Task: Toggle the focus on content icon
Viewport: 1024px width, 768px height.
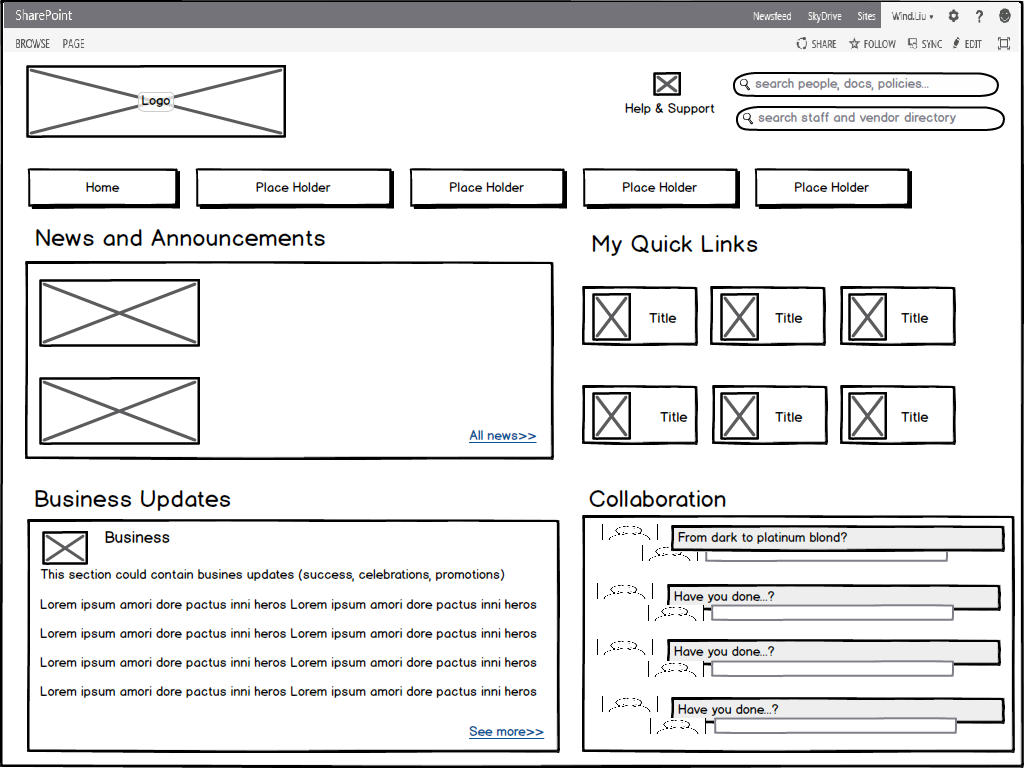Action: [x=1004, y=44]
